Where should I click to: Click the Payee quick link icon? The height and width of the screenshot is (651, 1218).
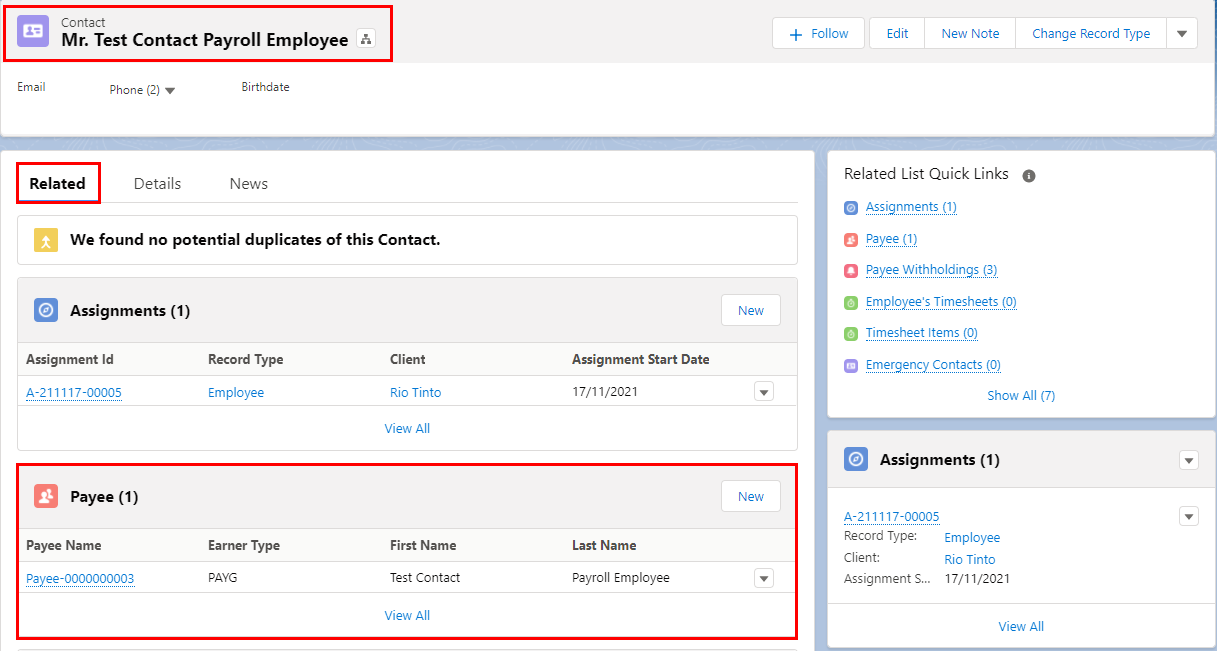[851, 240]
